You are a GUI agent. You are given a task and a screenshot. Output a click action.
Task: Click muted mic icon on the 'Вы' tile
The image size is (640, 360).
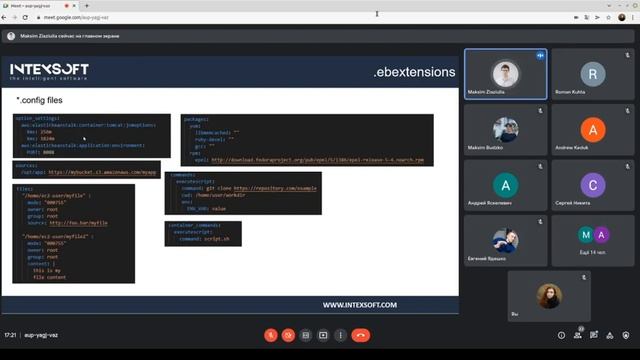pos(584,277)
